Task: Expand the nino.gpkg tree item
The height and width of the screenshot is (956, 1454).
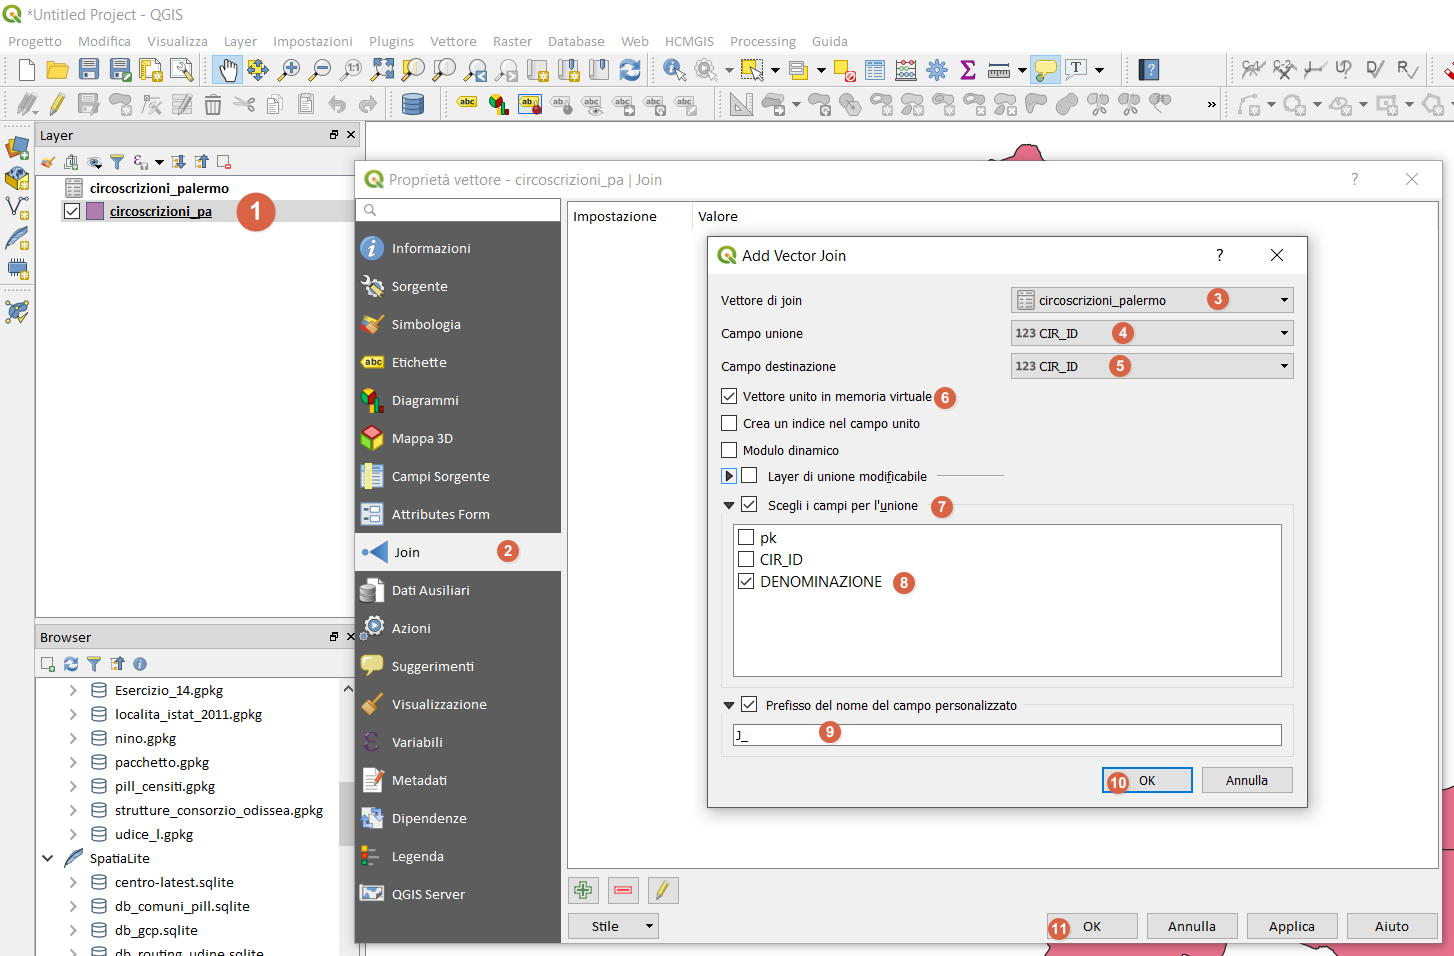Action: pyautogui.click(x=73, y=738)
